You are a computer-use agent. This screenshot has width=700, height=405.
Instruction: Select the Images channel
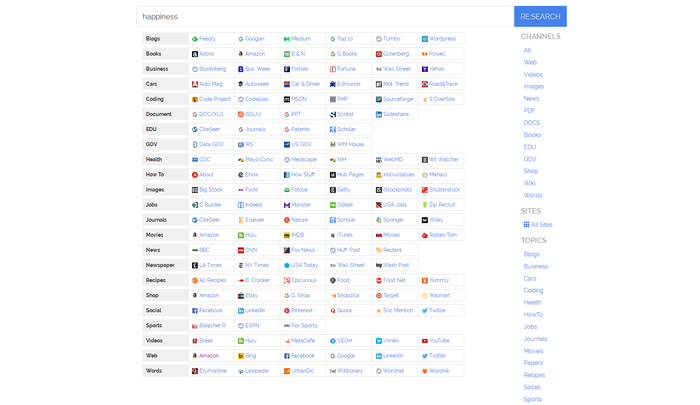tap(534, 87)
